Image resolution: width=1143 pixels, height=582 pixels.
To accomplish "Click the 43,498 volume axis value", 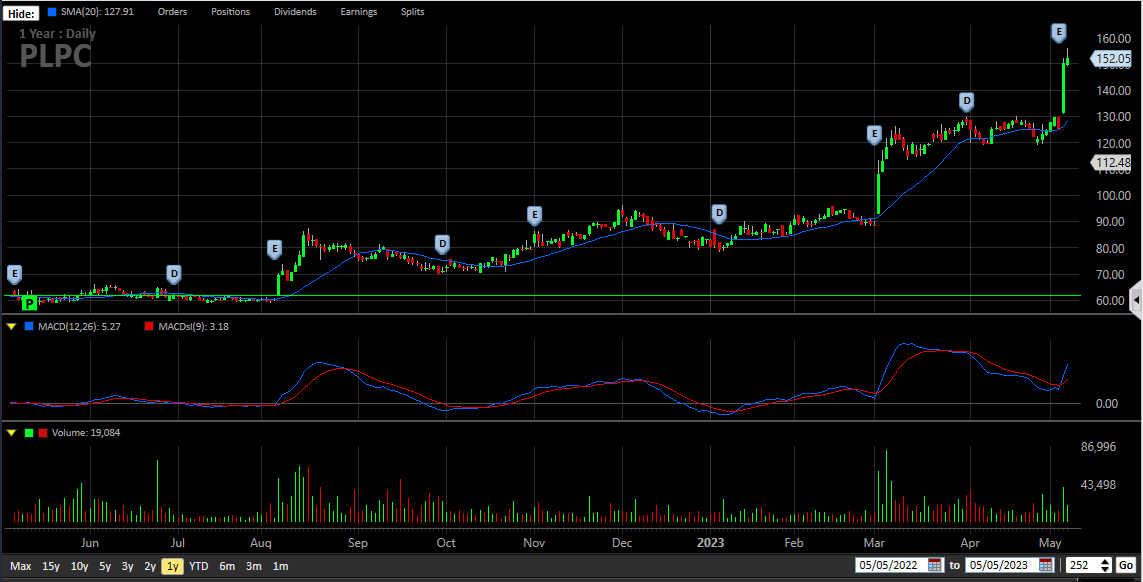I will click(x=1099, y=485).
